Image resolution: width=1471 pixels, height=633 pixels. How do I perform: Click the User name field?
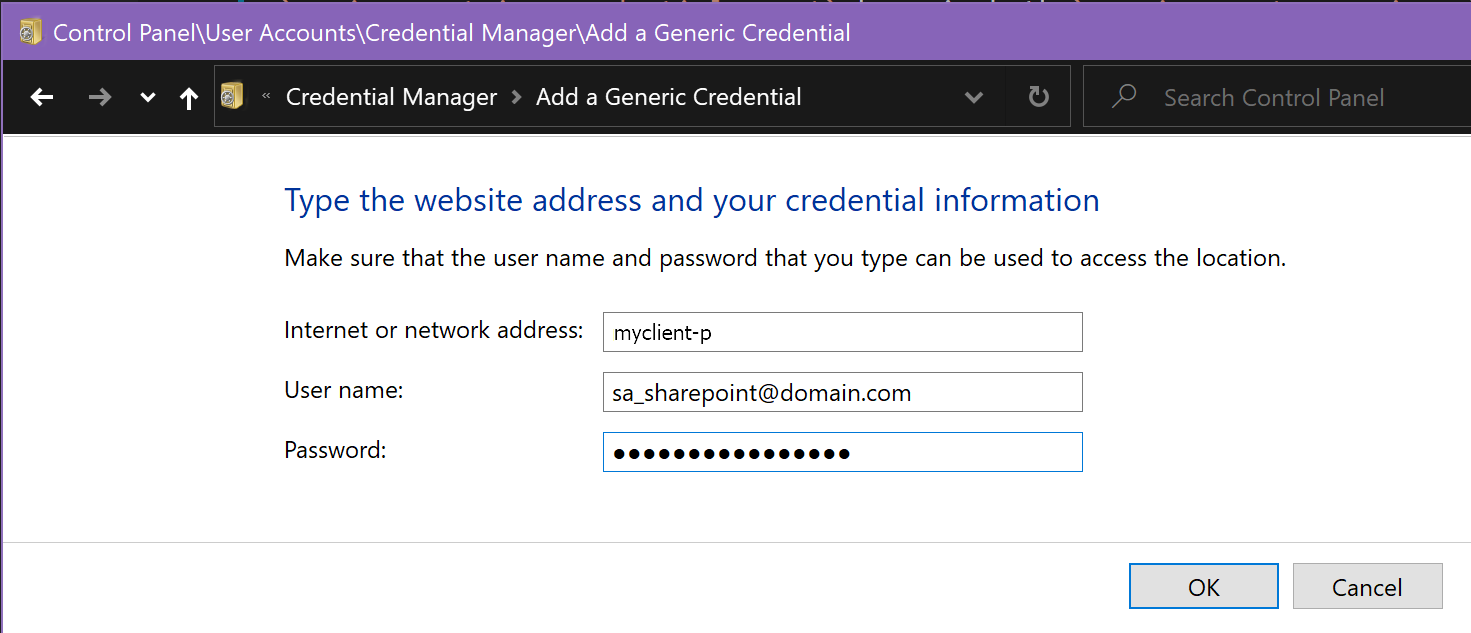843,392
